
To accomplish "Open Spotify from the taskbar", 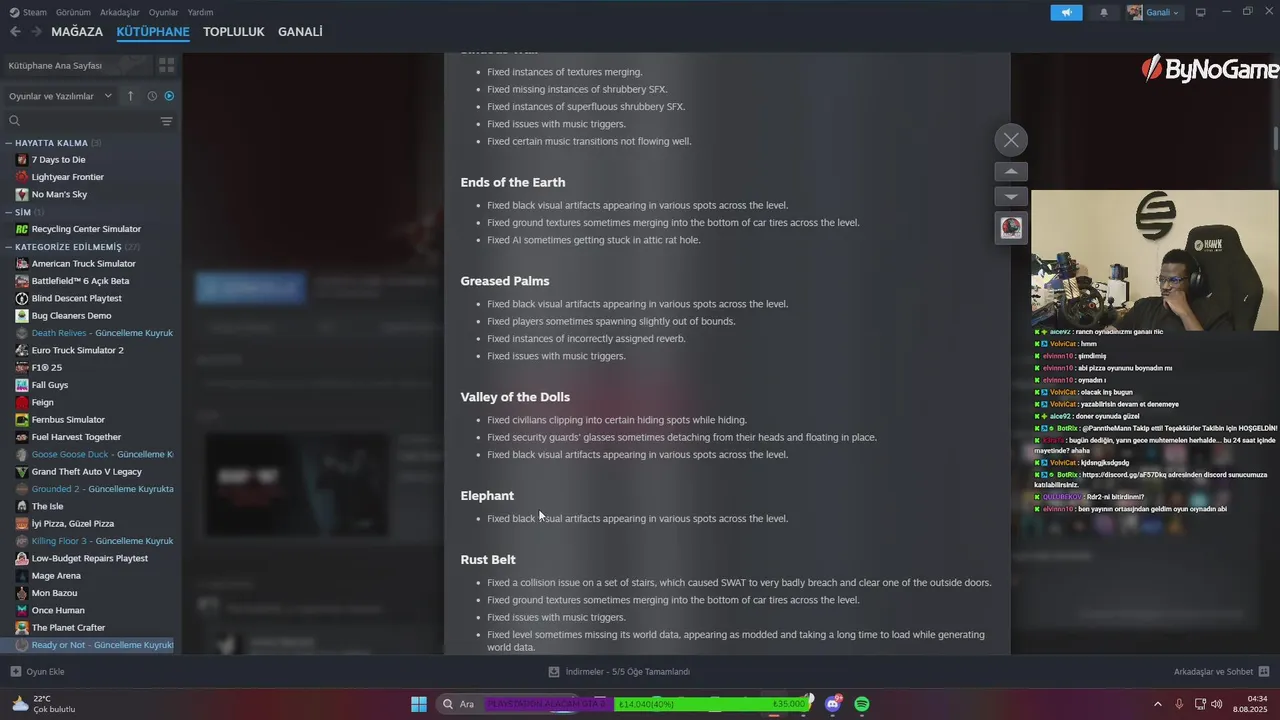I will 862,704.
